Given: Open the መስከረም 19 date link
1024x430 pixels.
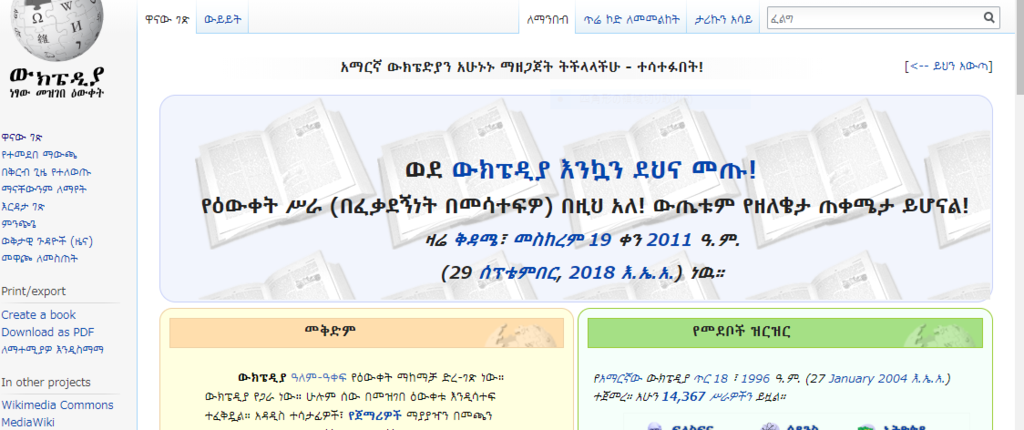Looking at the screenshot, I should point(562,240).
